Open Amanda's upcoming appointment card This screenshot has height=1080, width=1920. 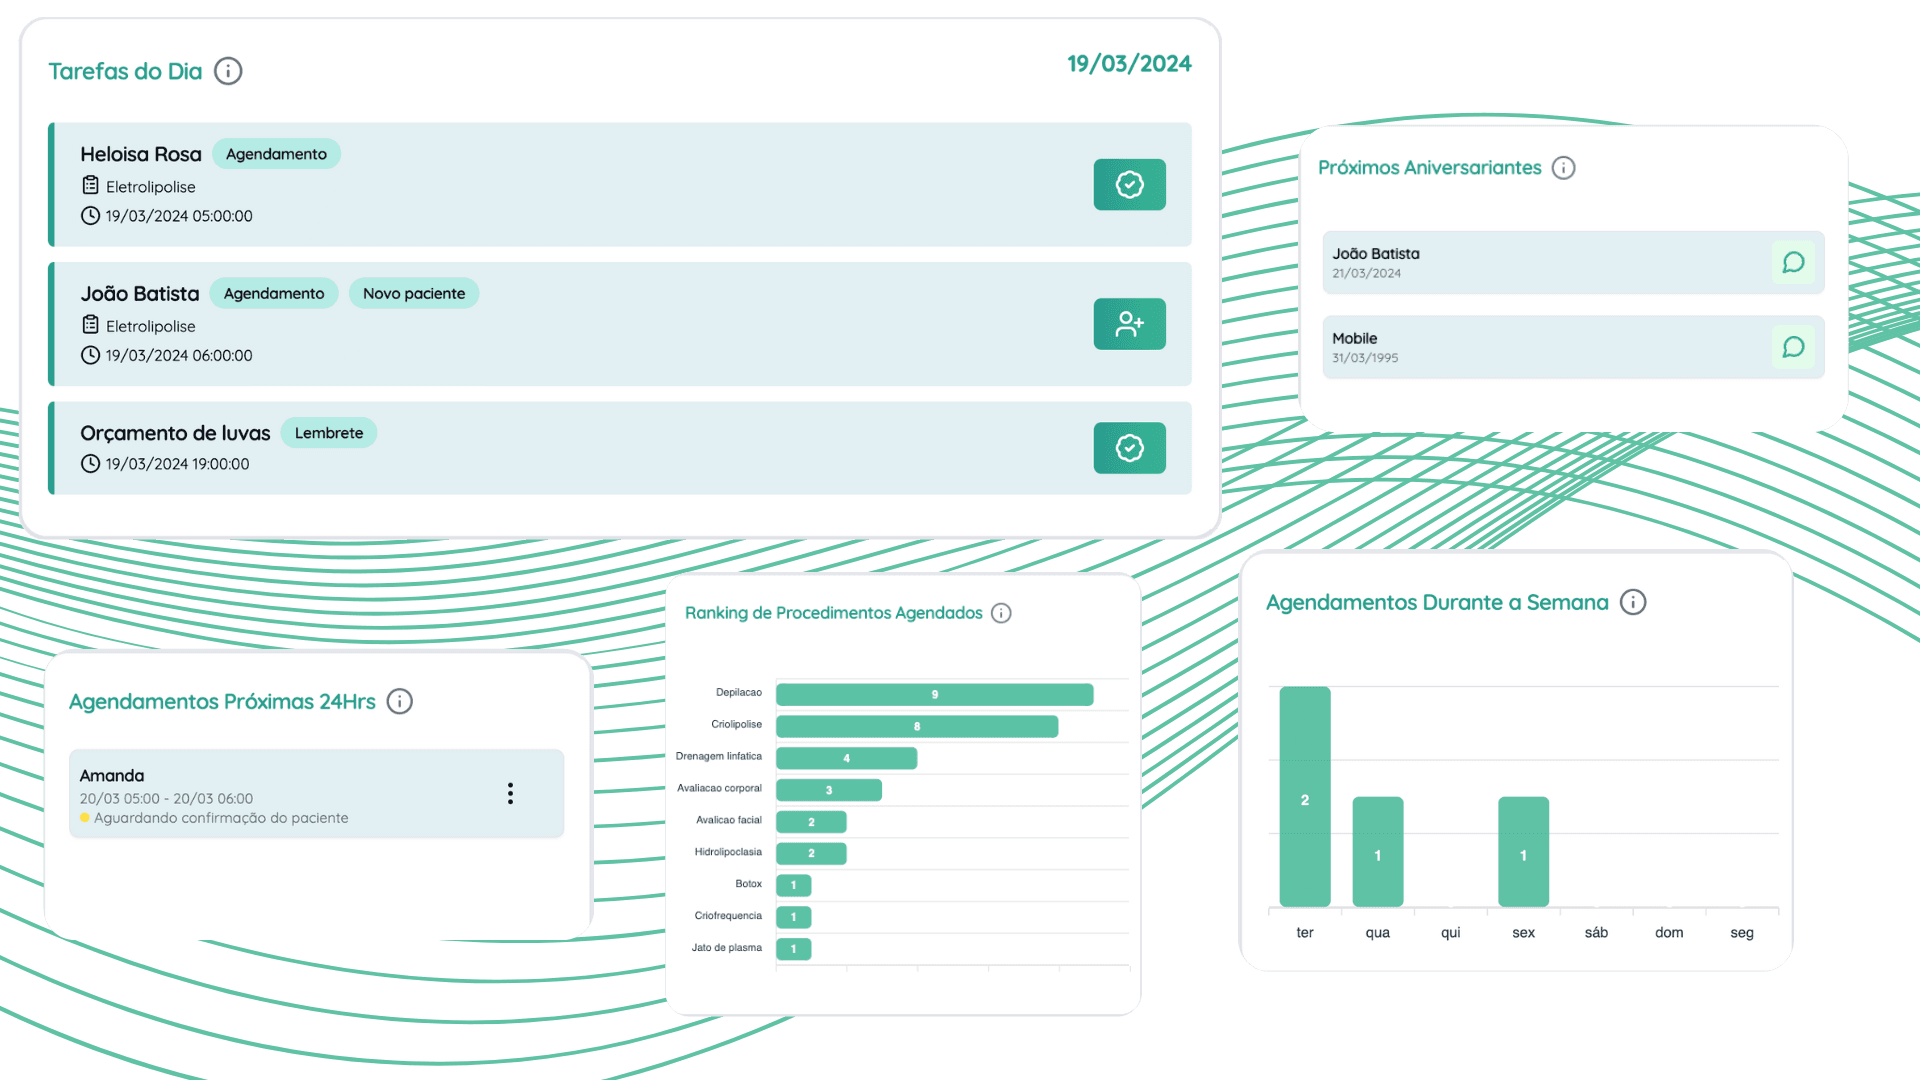316,794
